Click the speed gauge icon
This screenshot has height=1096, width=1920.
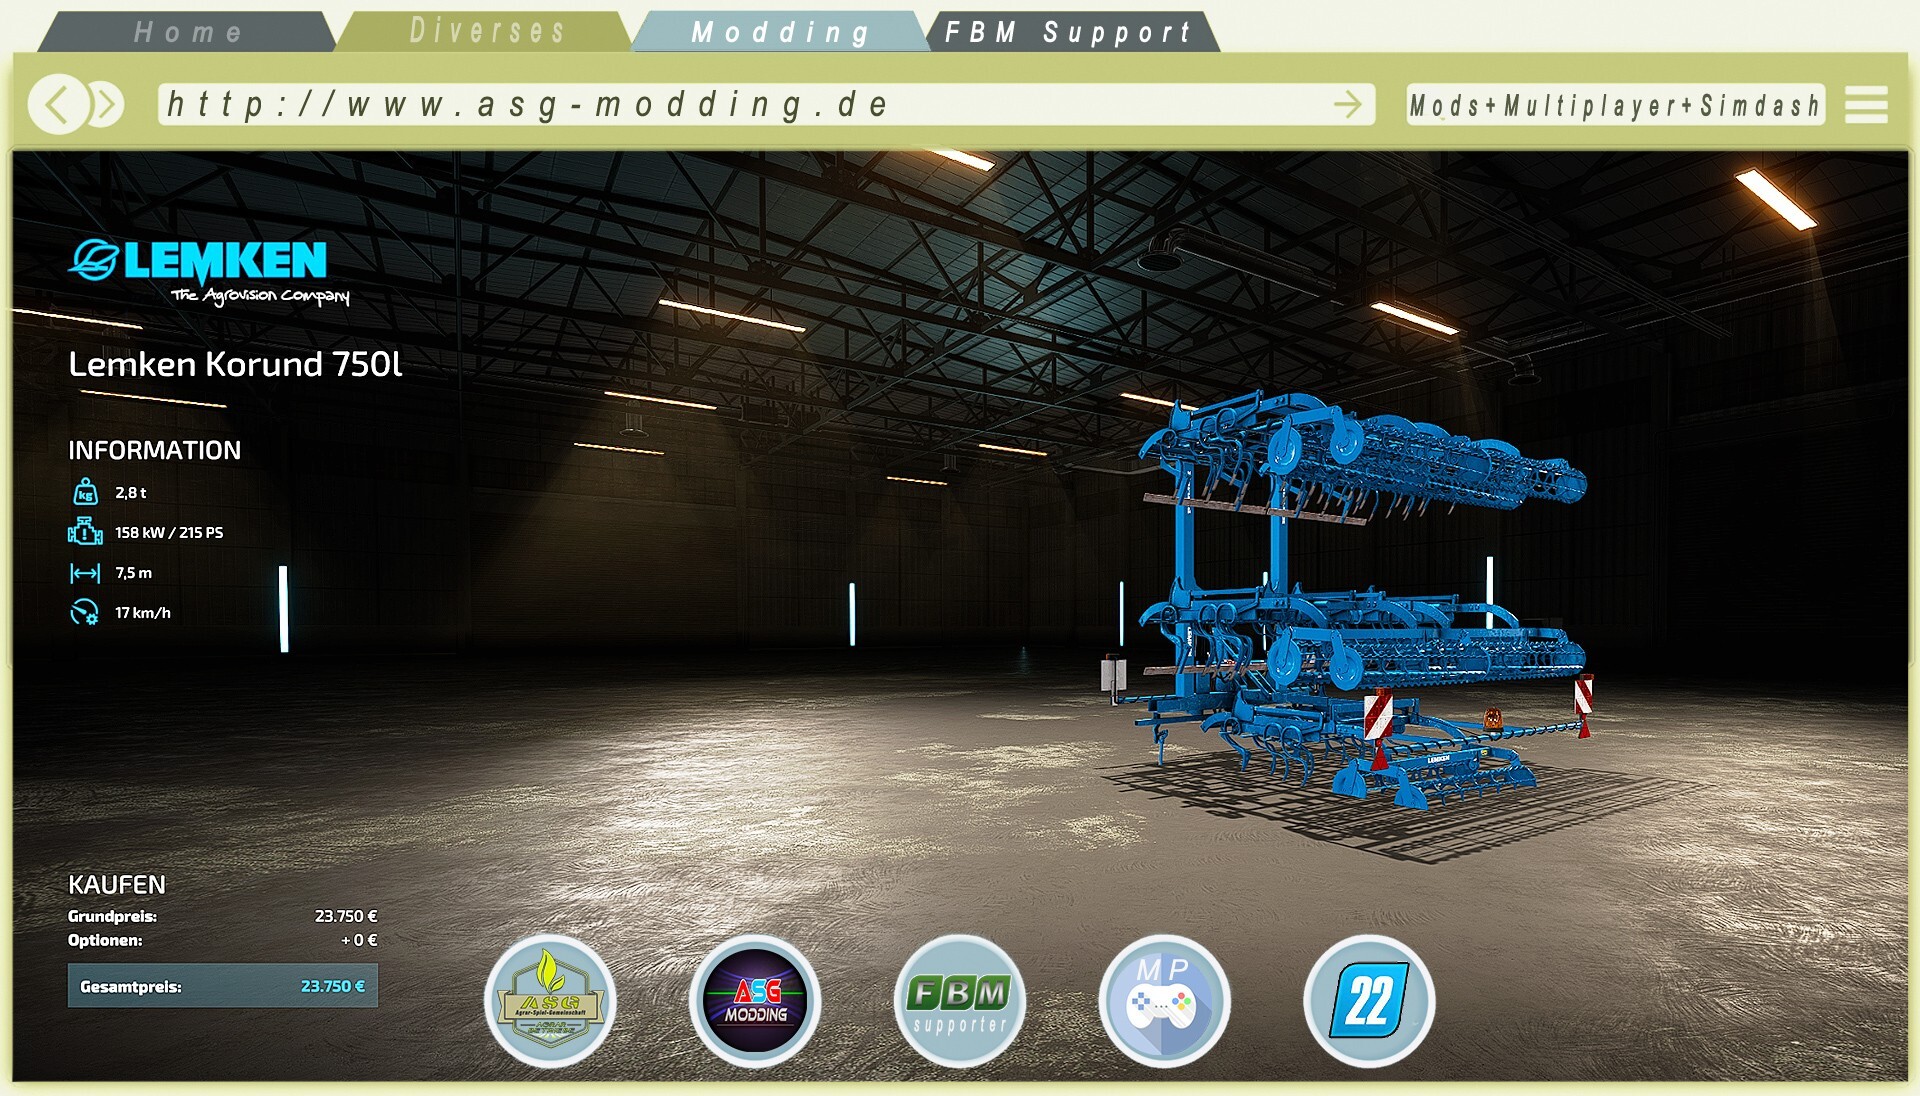pos(85,612)
